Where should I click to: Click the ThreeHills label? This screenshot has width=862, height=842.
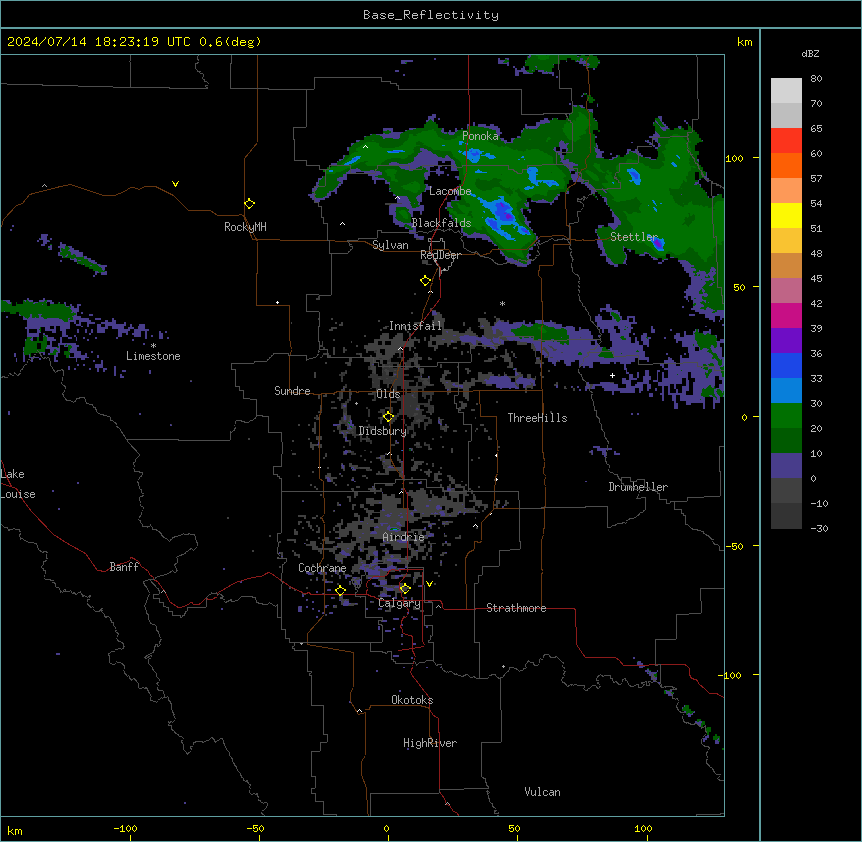[537, 418]
